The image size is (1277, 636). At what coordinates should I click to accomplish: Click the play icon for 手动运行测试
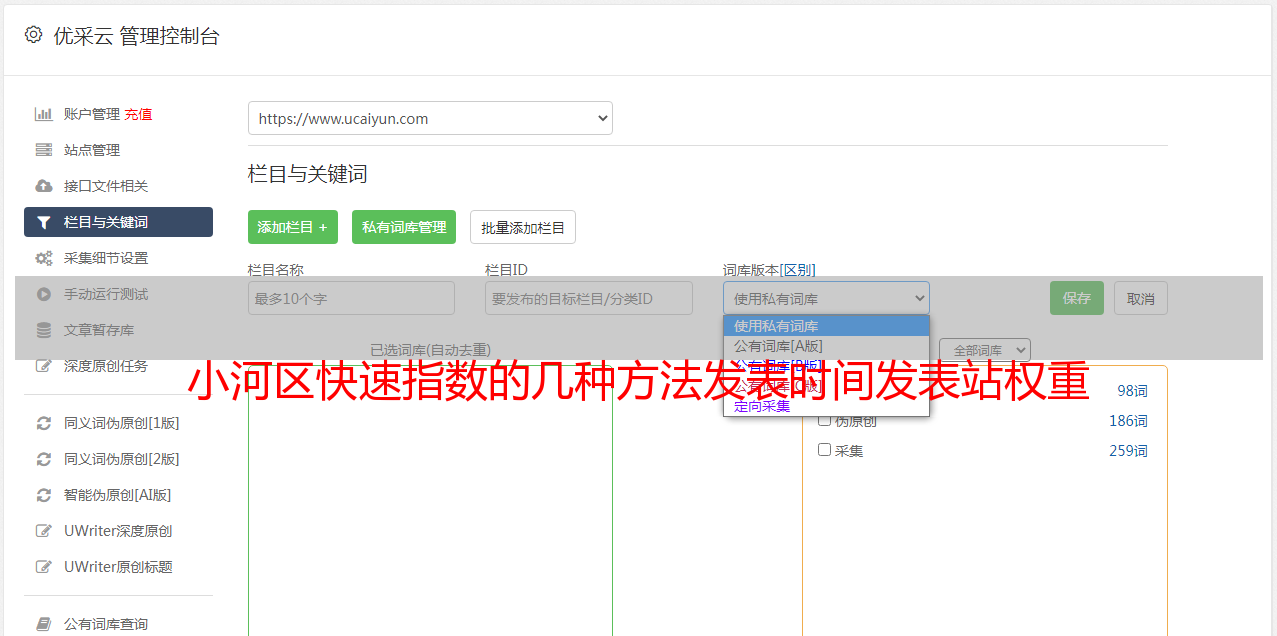(x=43, y=294)
